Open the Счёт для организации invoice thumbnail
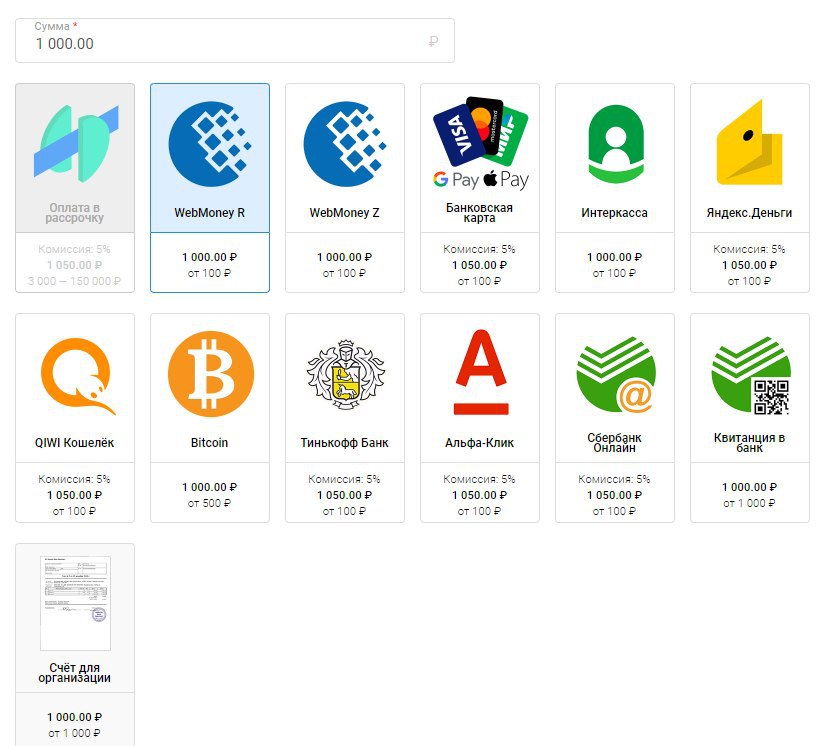 (x=75, y=603)
